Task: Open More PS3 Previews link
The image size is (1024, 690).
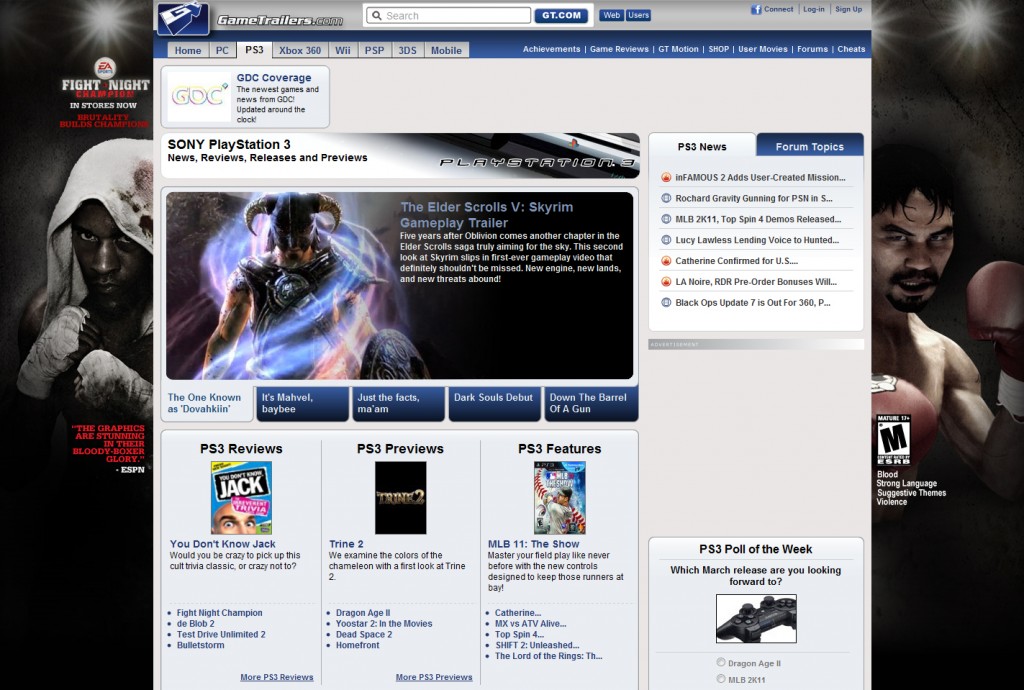Action: tap(434, 677)
